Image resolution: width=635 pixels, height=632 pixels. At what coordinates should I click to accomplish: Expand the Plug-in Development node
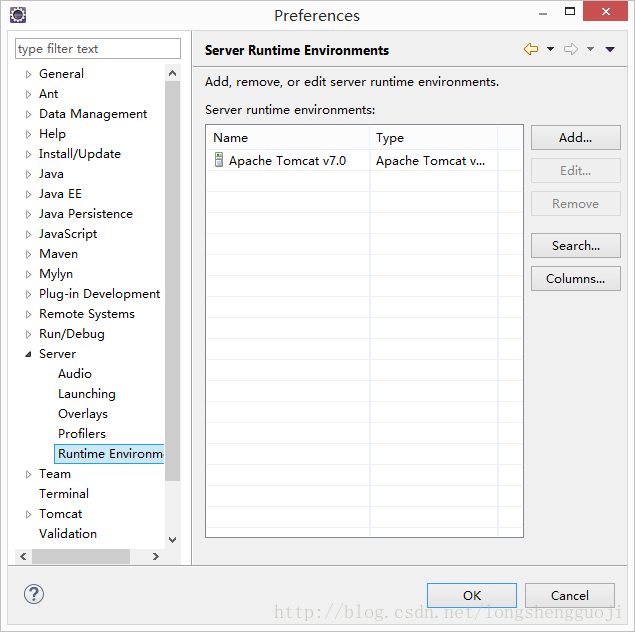(x=28, y=294)
